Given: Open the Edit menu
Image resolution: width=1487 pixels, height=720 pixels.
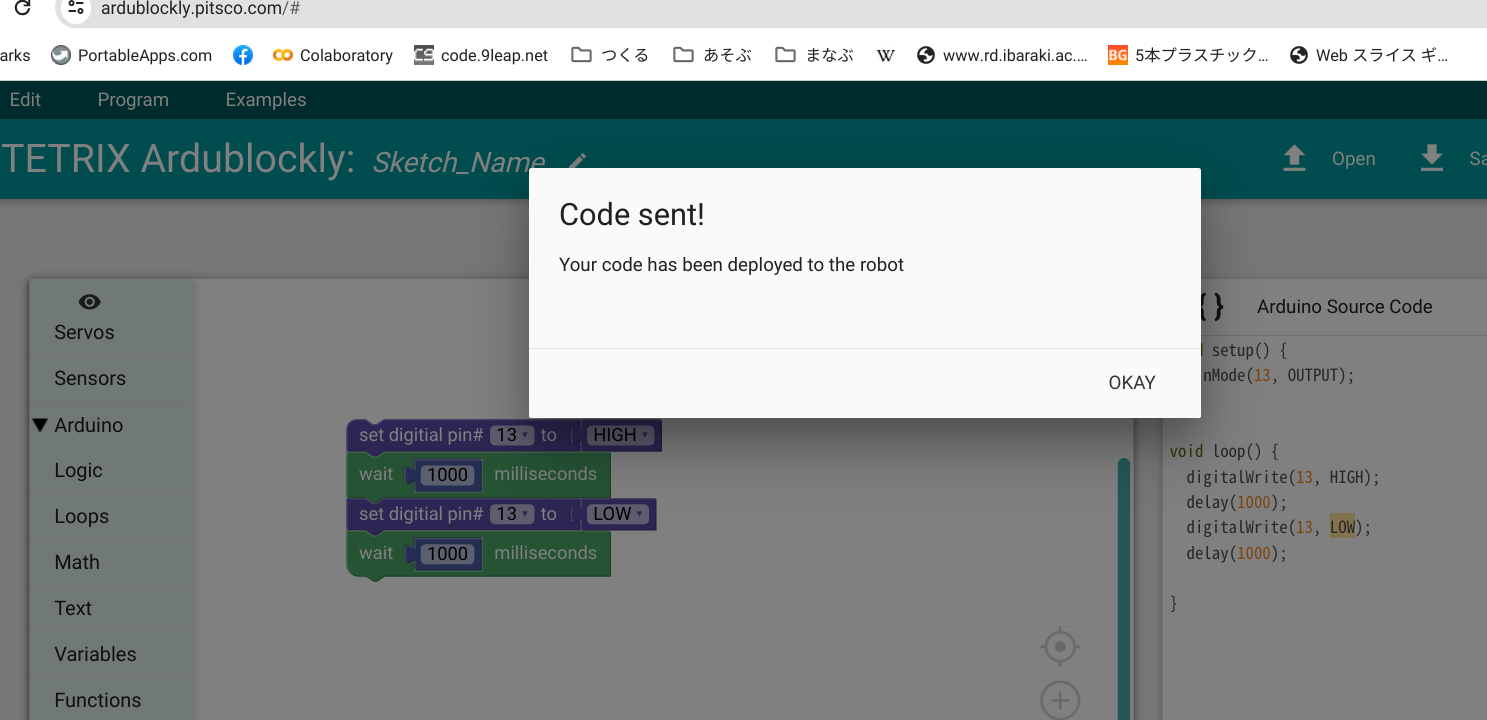Looking at the screenshot, I should [25, 99].
